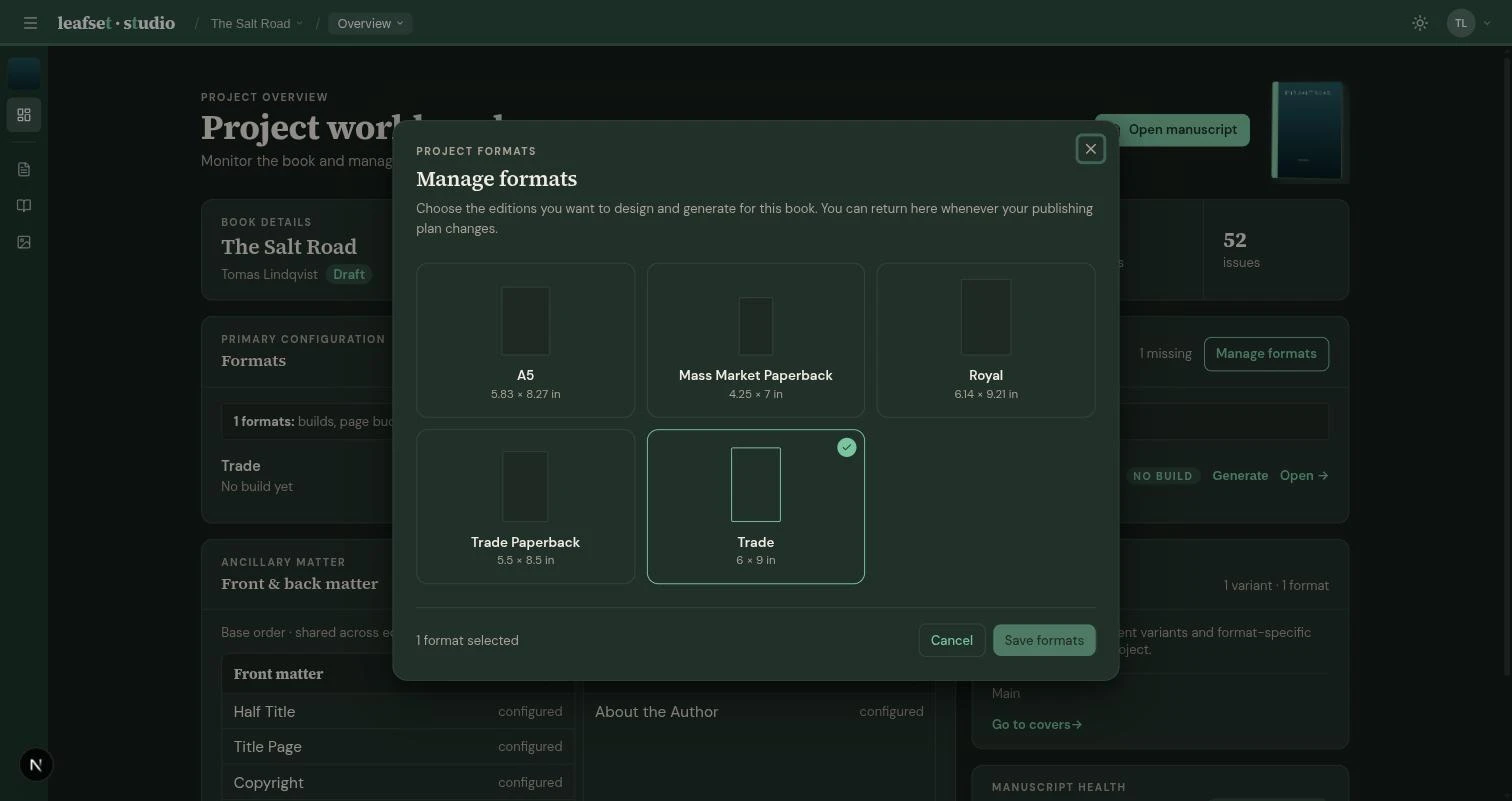The image size is (1512, 801).
Task: Open the Overview section dropdown
Action: 370,23
